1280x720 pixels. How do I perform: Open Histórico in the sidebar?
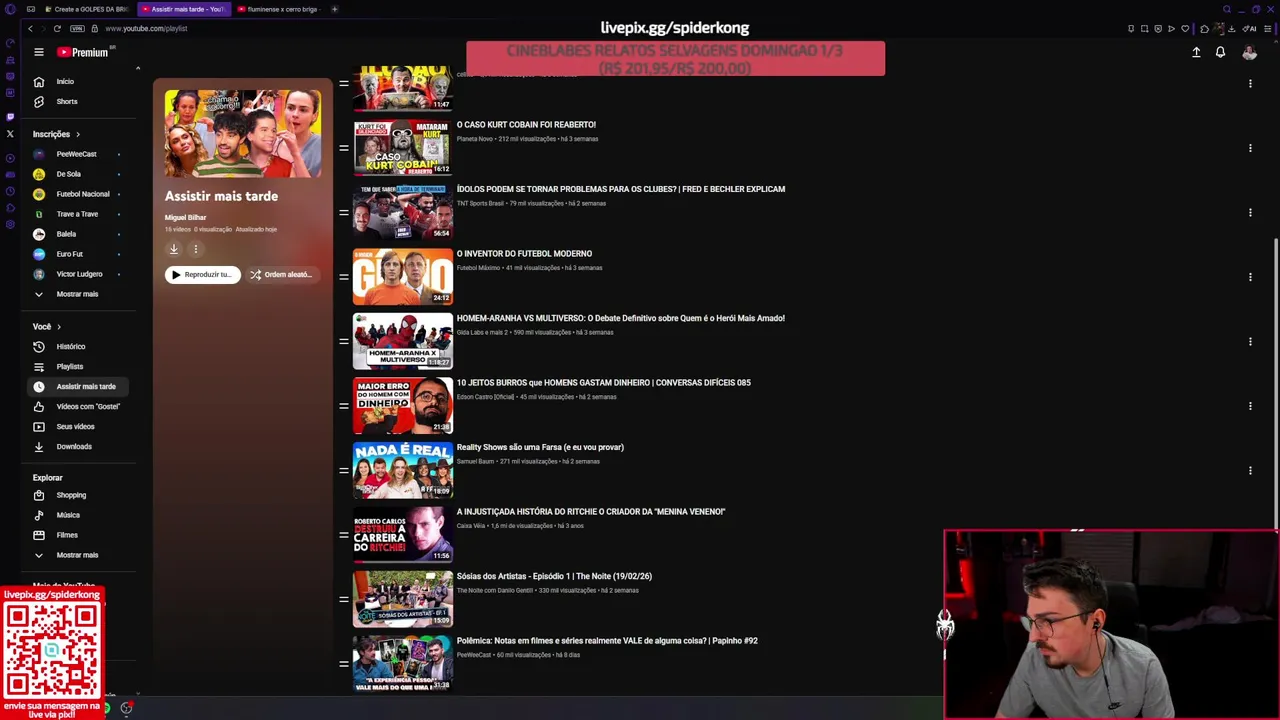pyautogui.click(x=70, y=346)
